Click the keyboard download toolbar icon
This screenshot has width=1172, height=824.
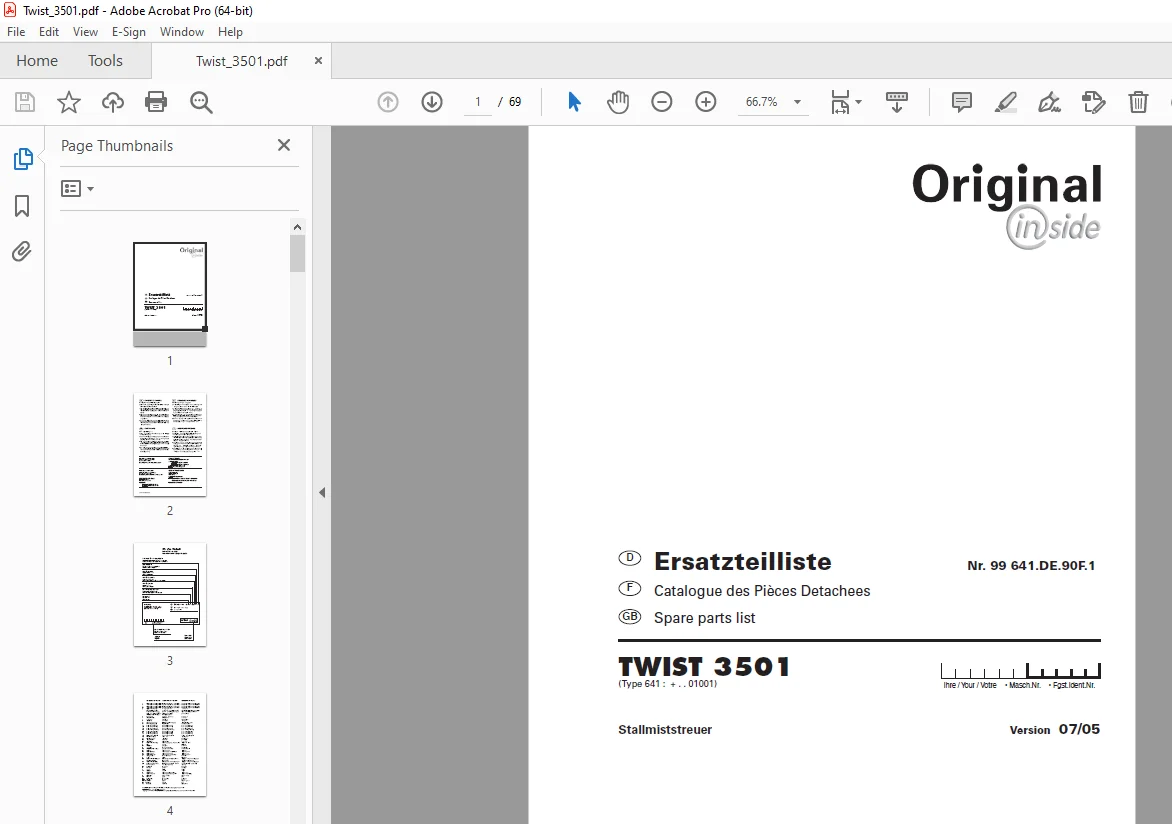click(896, 102)
